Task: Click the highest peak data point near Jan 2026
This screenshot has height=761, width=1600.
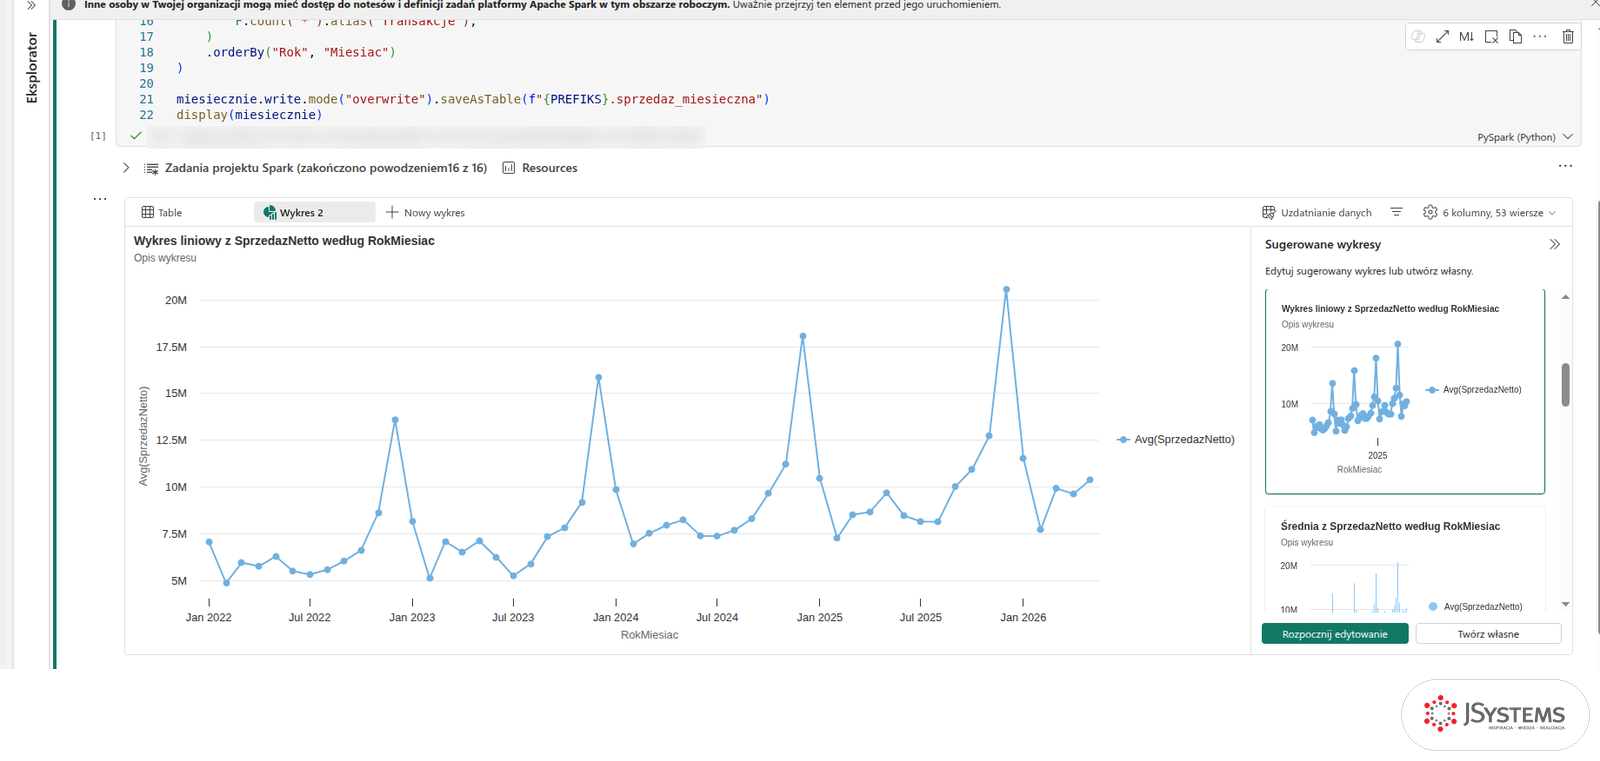Action: [x=1006, y=289]
